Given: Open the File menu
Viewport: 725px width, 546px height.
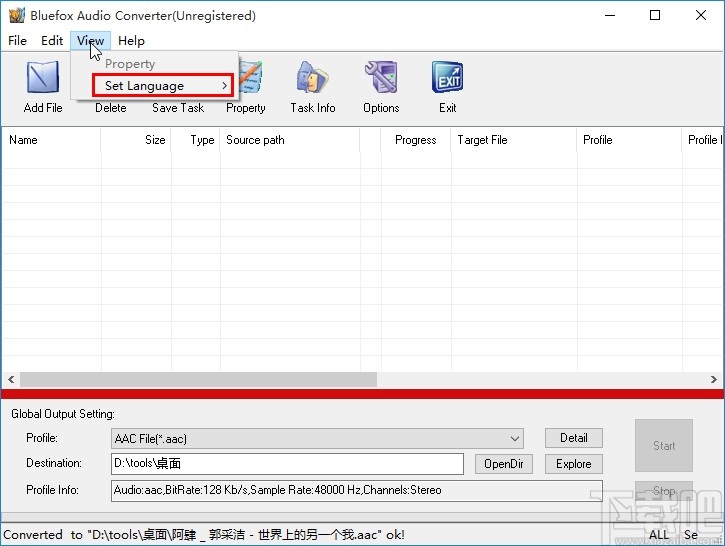Looking at the screenshot, I should tap(17, 41).
